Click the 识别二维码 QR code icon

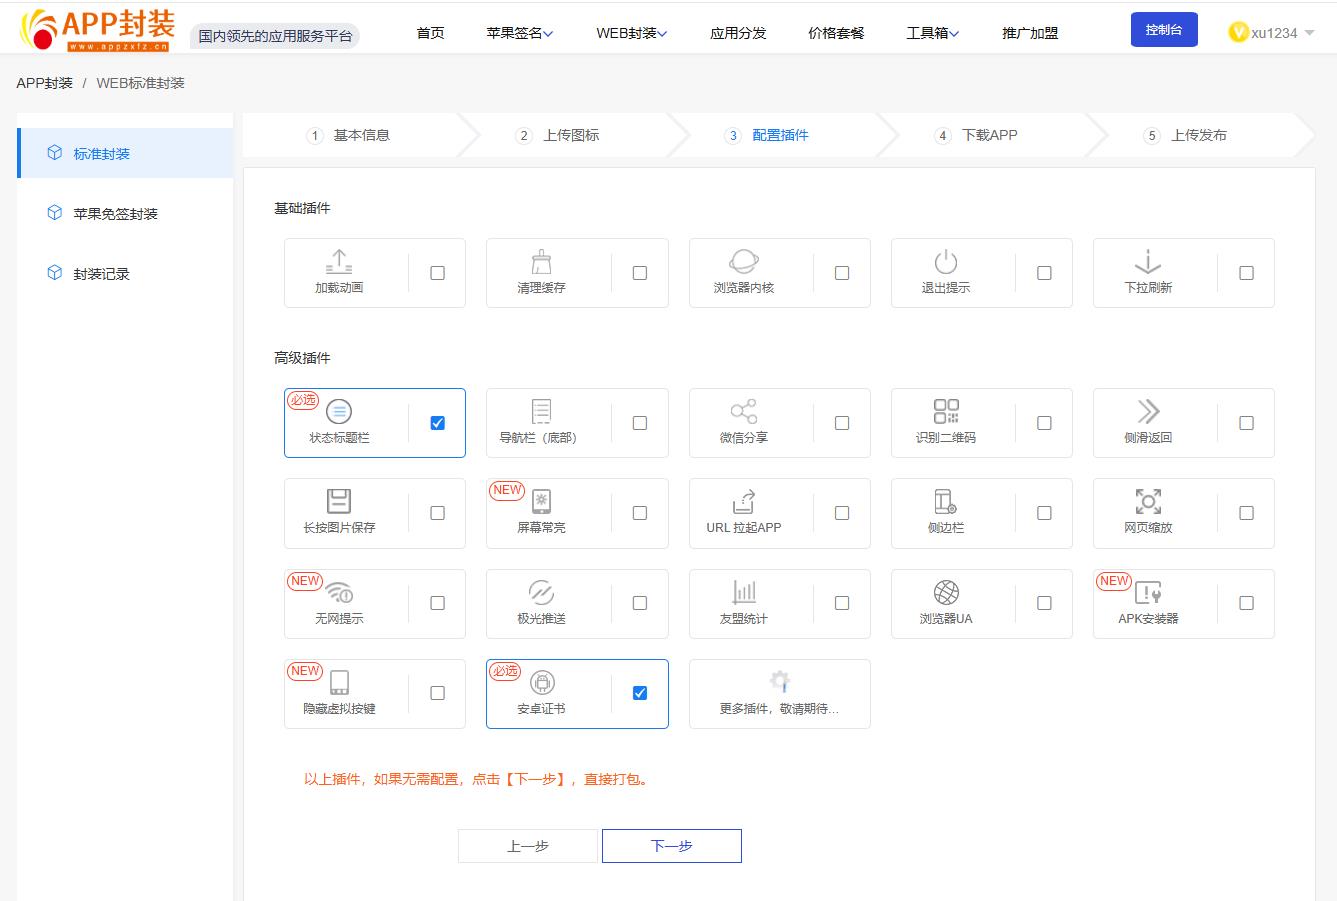(945, 412)
